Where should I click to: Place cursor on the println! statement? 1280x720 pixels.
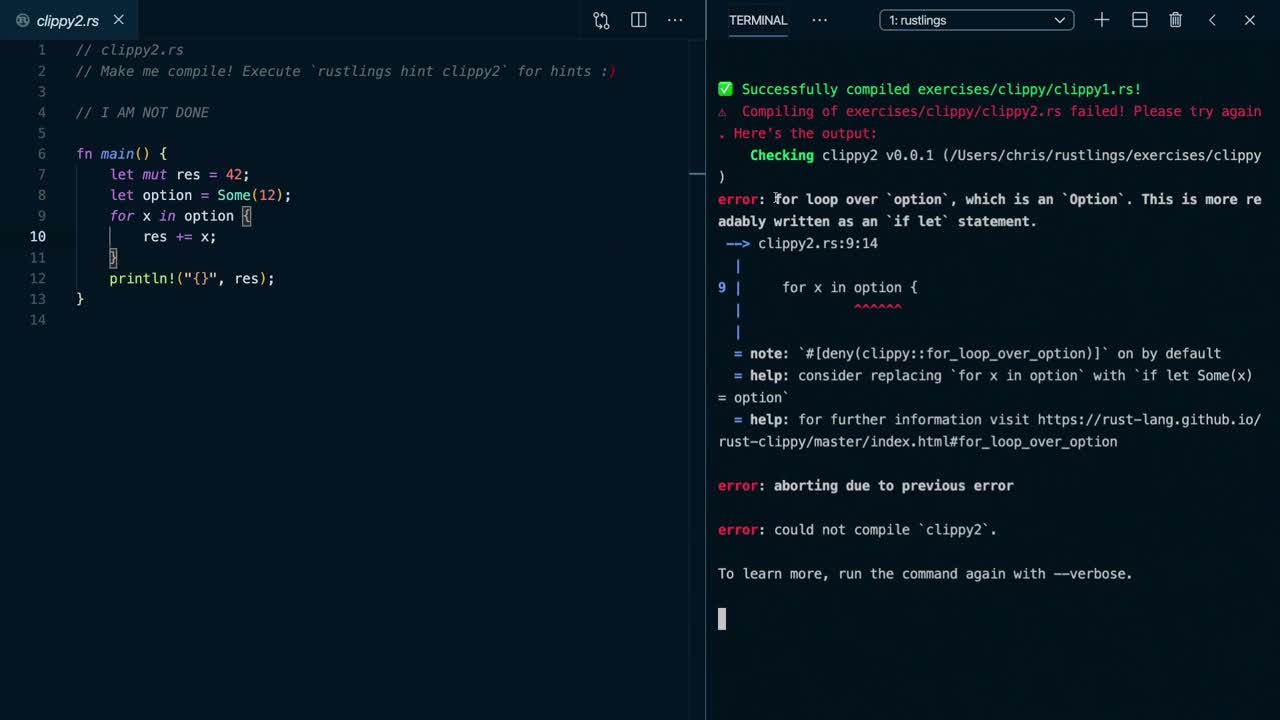click(x=191, y=279)
